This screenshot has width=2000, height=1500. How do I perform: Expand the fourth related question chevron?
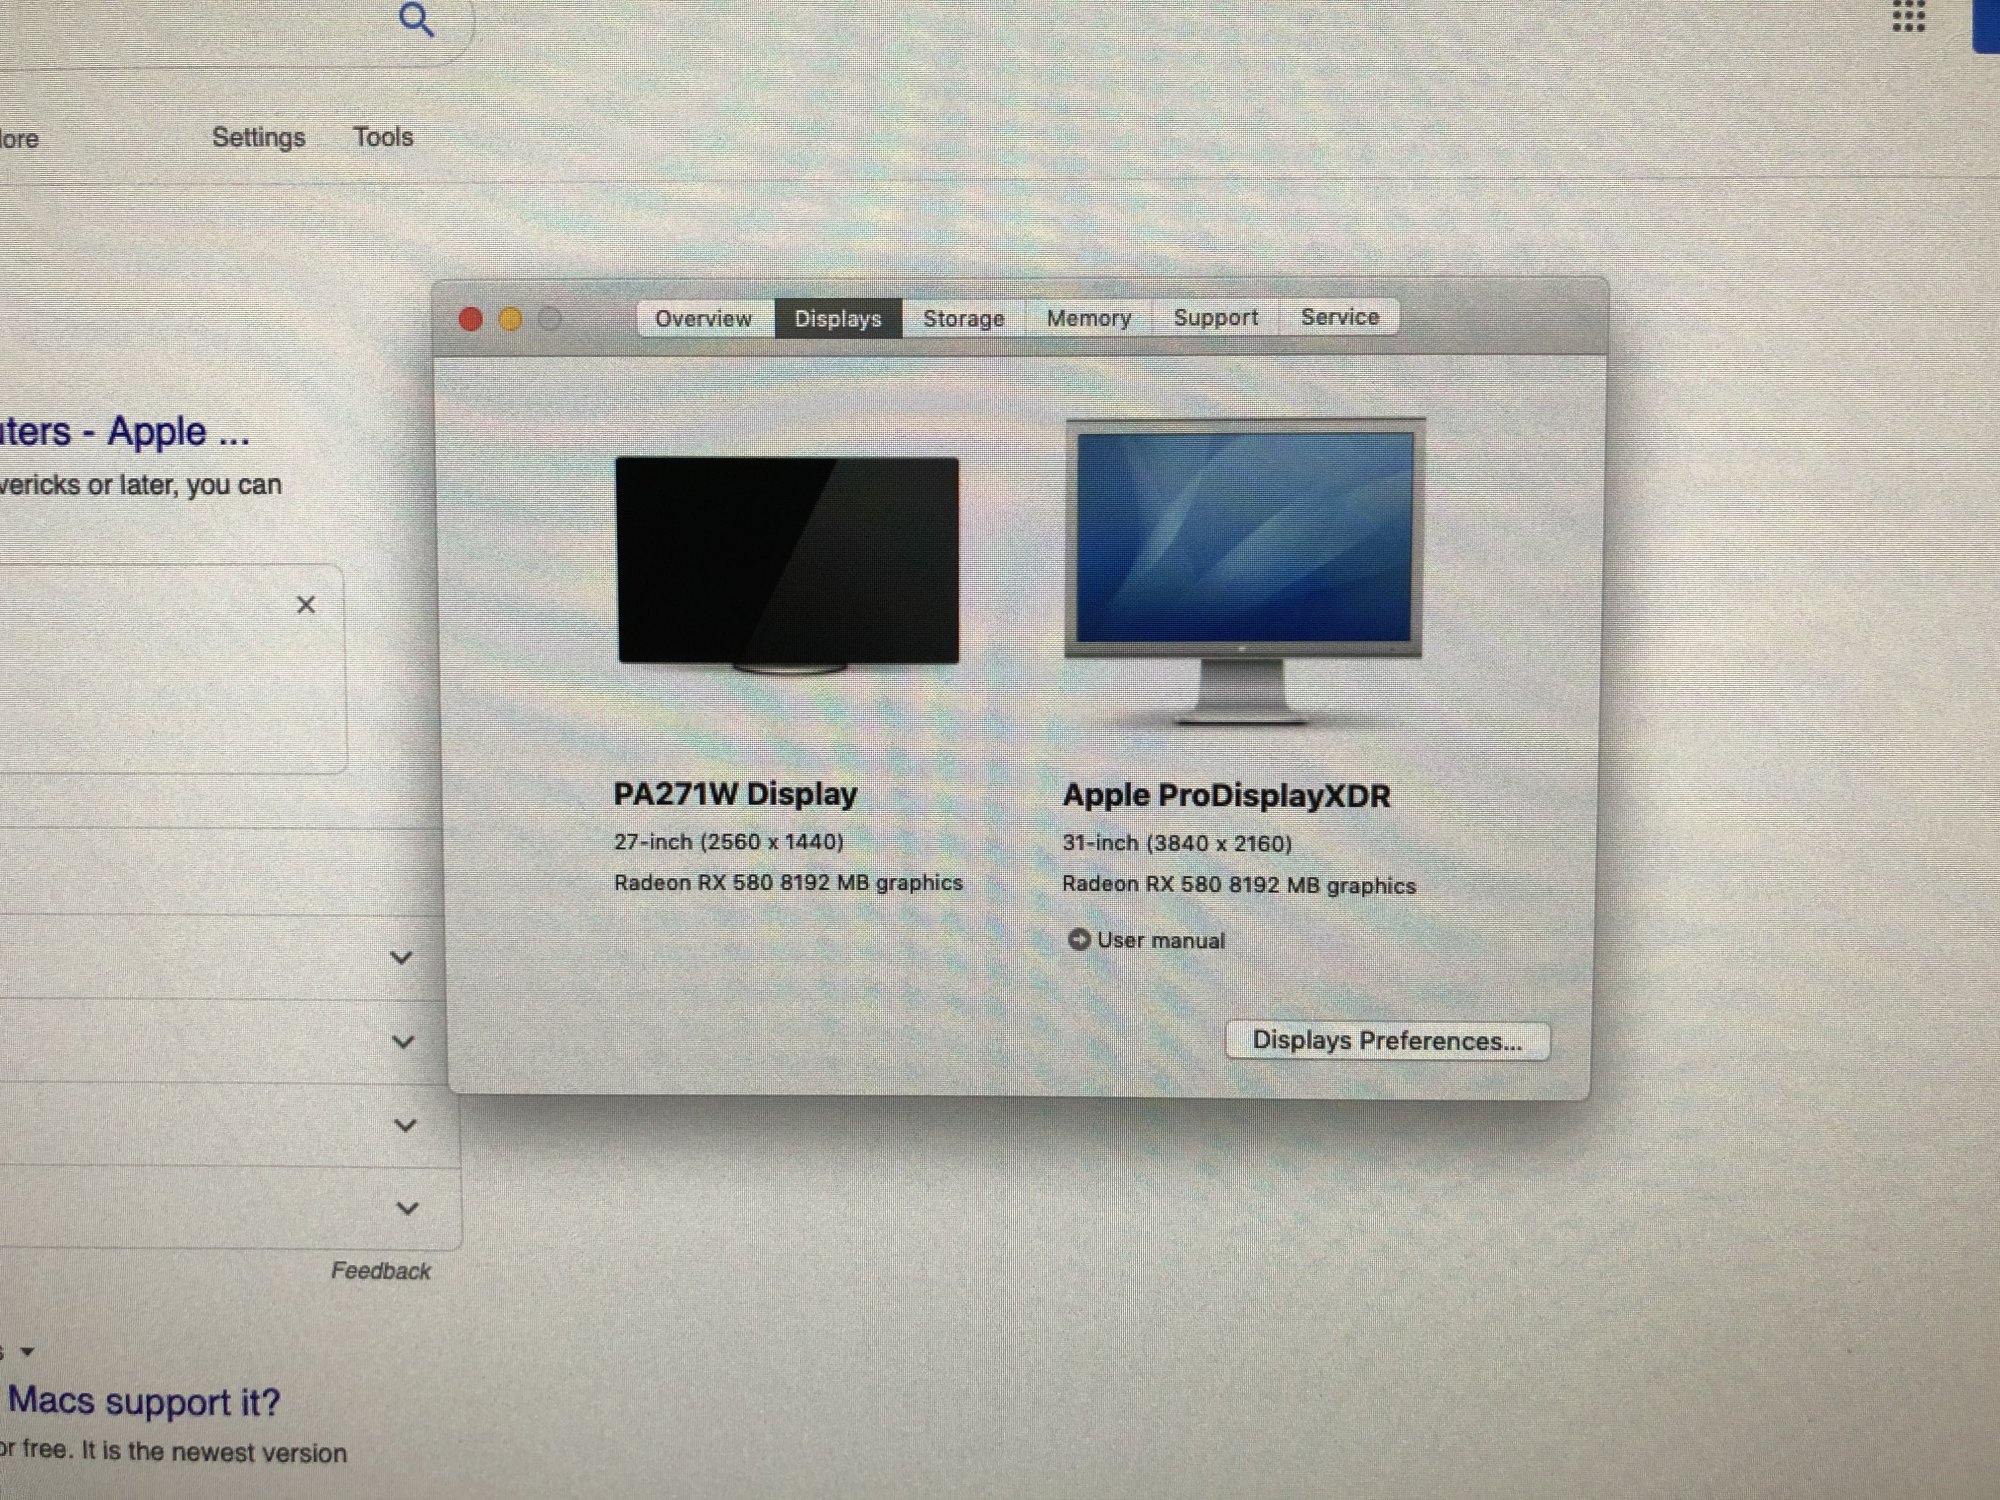coord(407,1208)
